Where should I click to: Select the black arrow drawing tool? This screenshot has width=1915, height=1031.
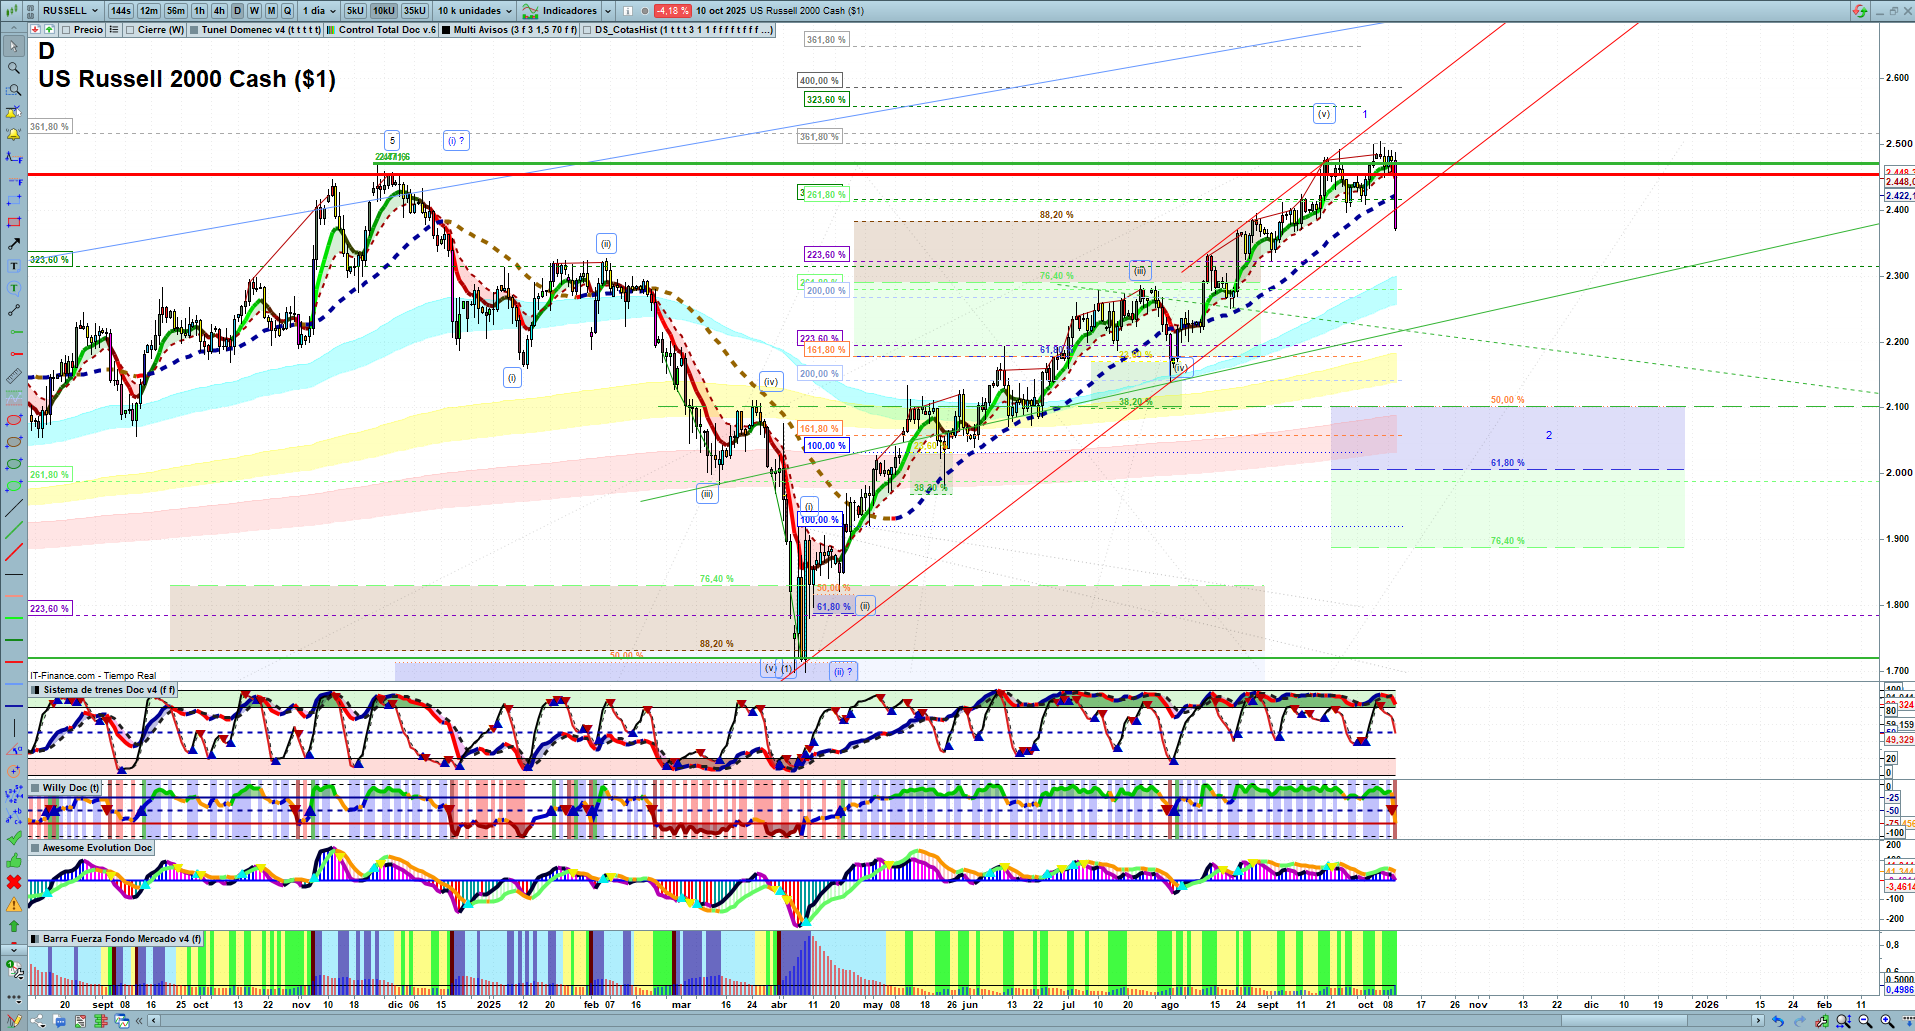[14, 244]
